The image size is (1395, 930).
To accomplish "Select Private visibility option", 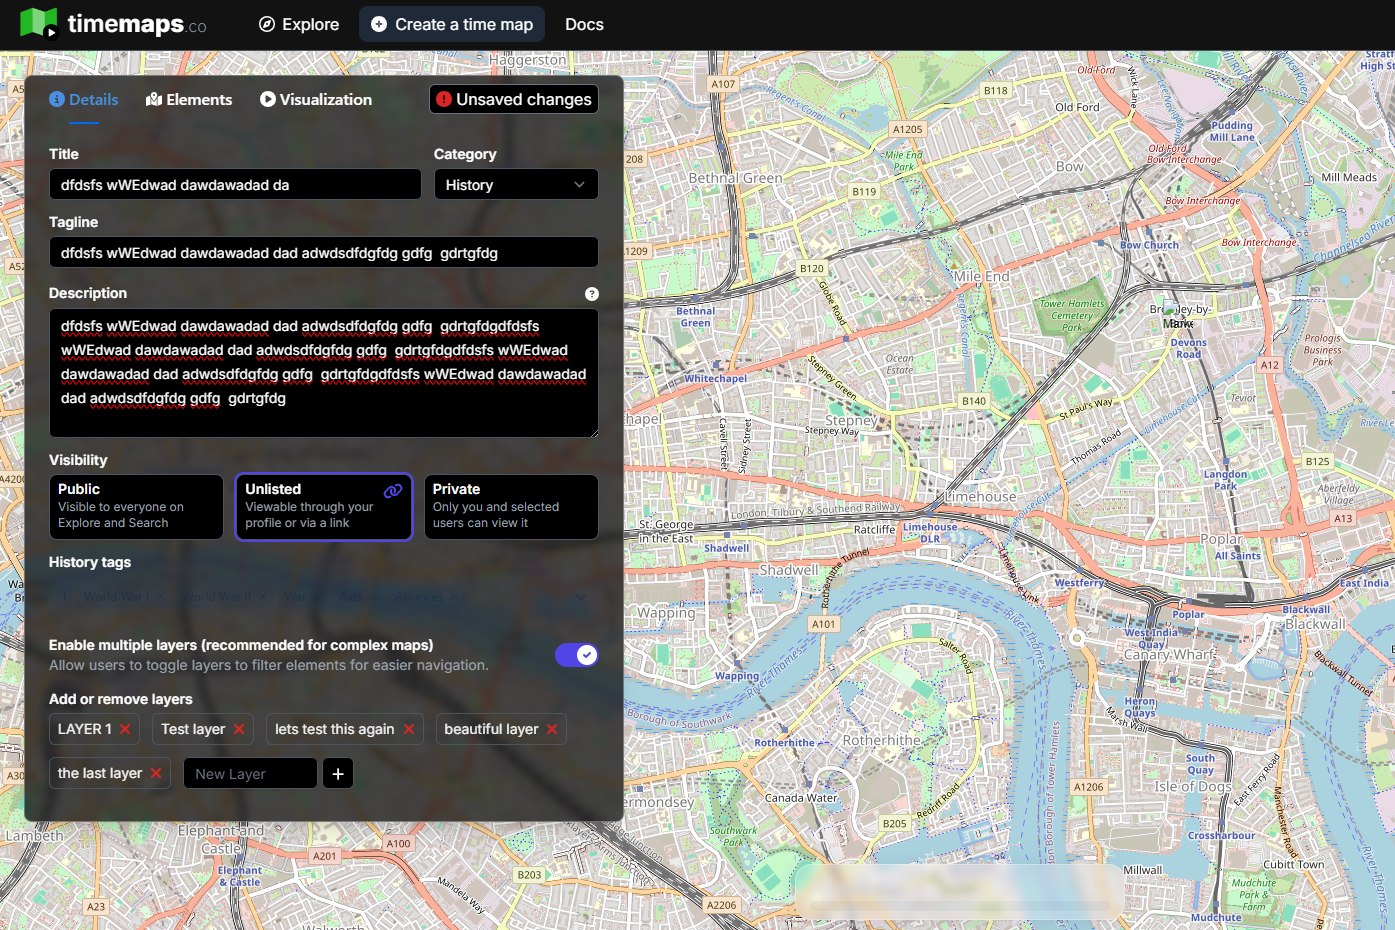I will pos(511,506).
